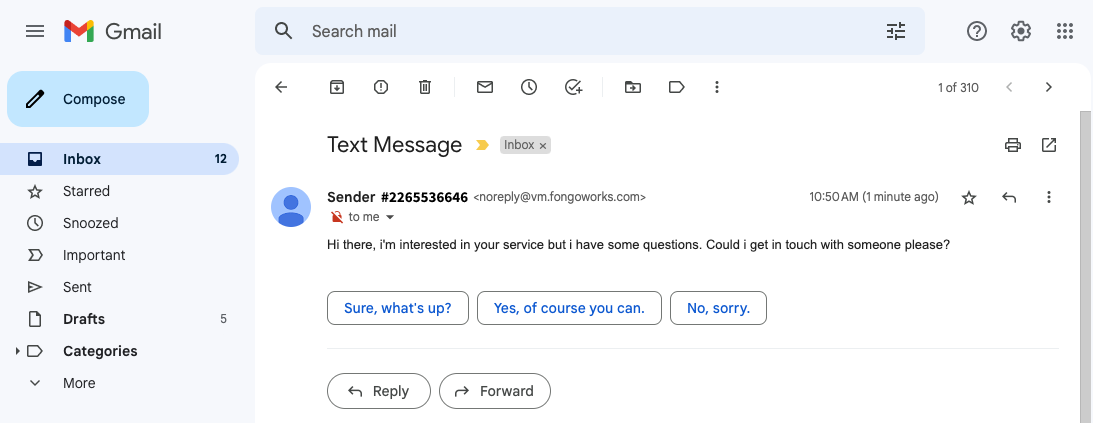Viewport: 1093px width, 423px height.
Task: Delete the Text Message email
Action: 425,87
